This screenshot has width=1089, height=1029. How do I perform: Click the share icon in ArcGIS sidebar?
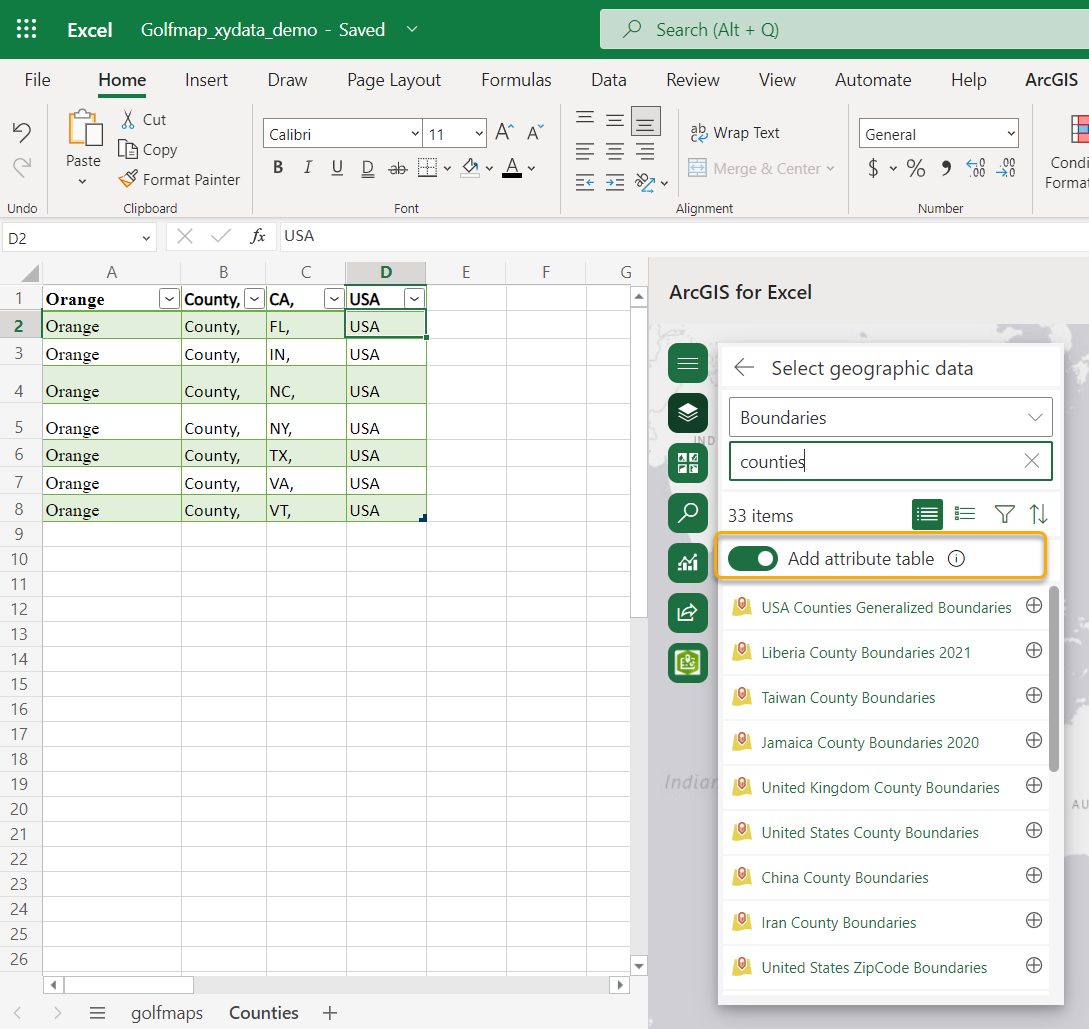coord(687,613)
